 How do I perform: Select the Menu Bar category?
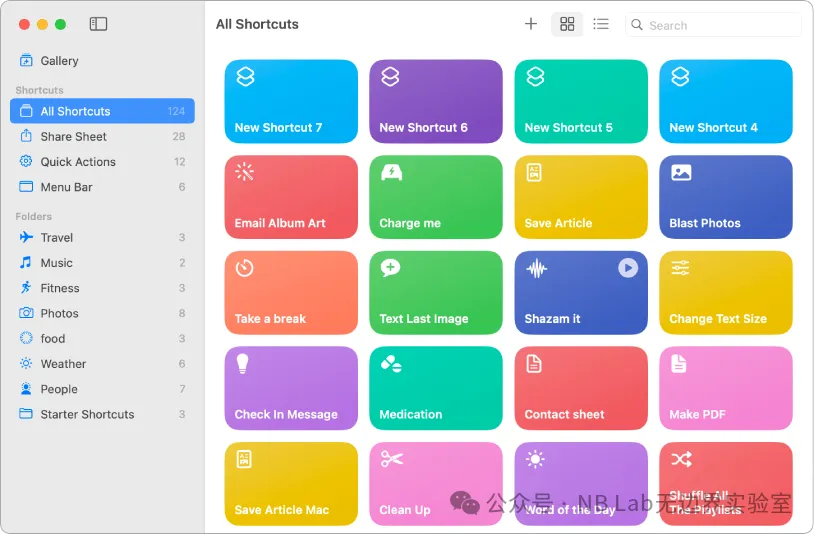click(66, 187)
